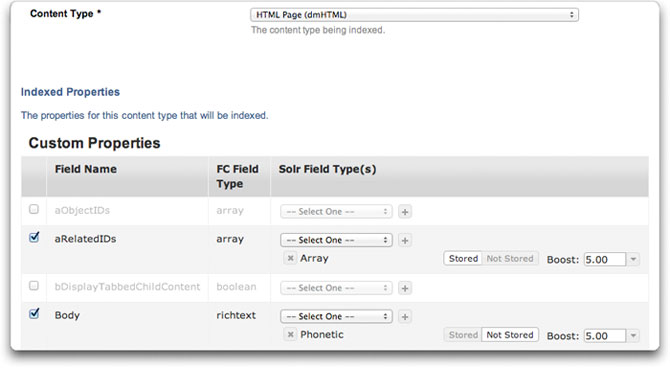Remove the Array field type tag
The width and height of the screenshot is (670, 368).
(291, 258)
